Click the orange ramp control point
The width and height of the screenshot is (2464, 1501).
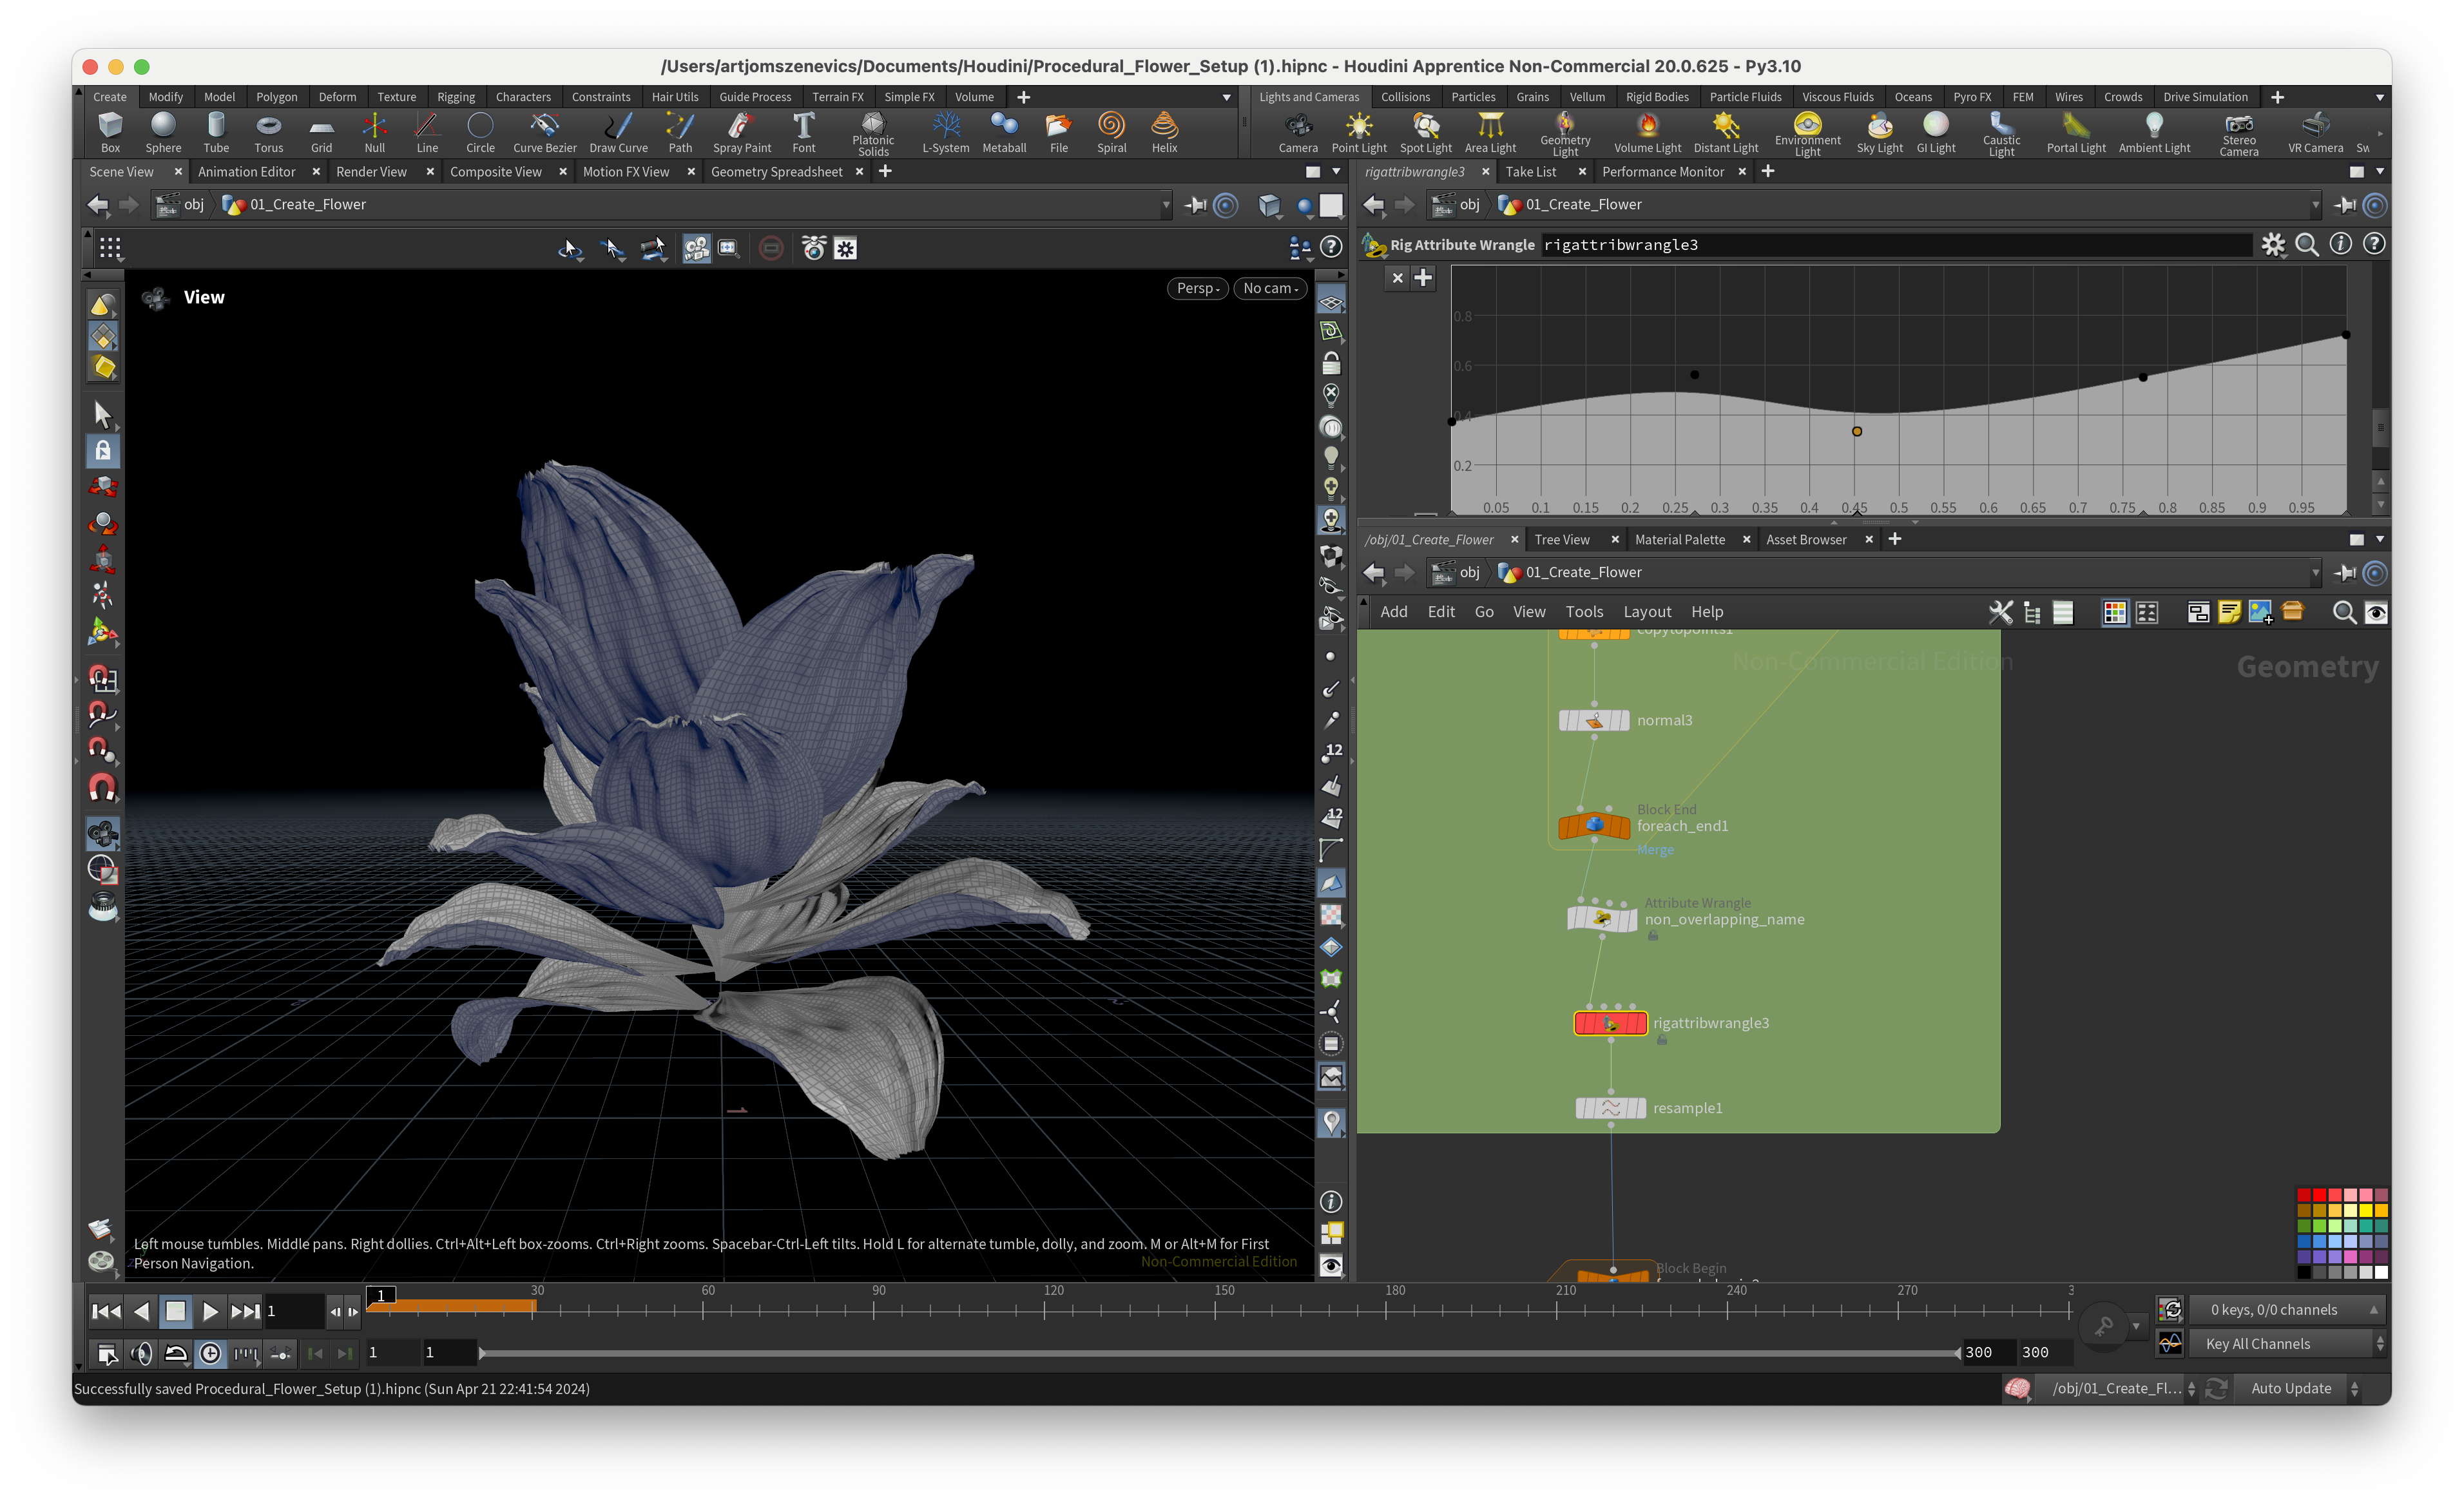tap(1856, 432)
